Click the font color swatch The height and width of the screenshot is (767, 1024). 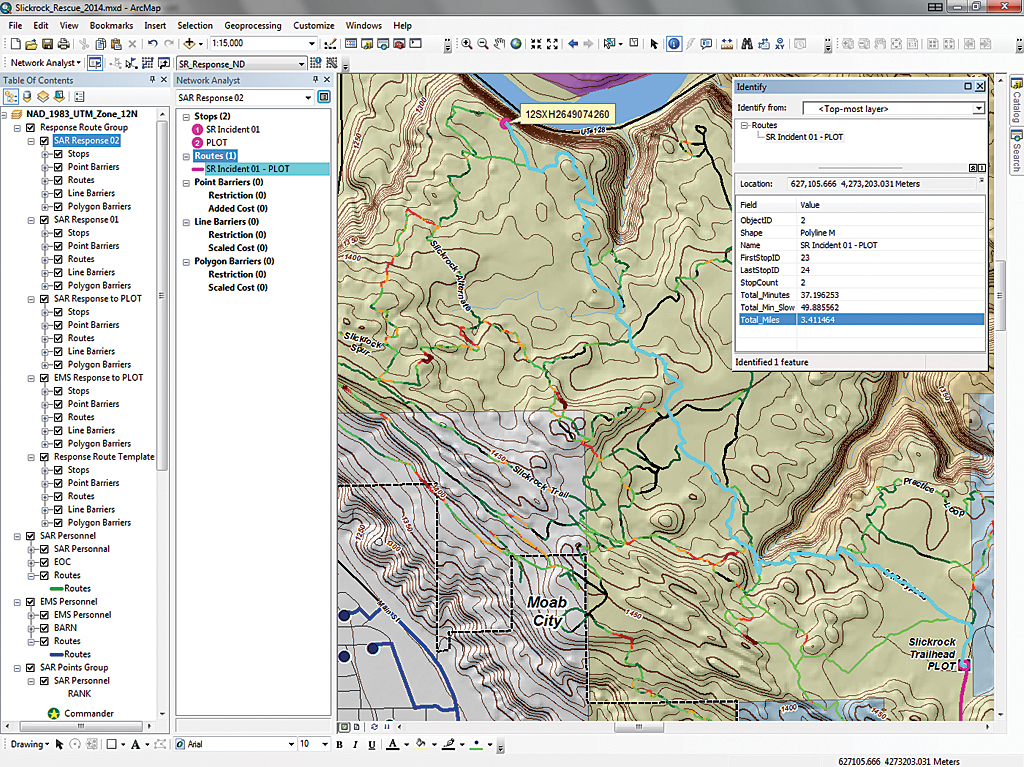tap(392, 744)
